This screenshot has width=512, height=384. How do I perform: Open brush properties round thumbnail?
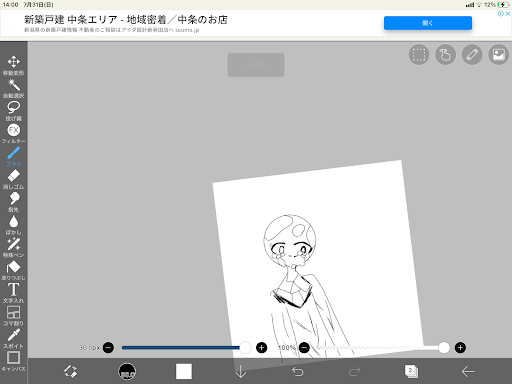pos(127,371)
